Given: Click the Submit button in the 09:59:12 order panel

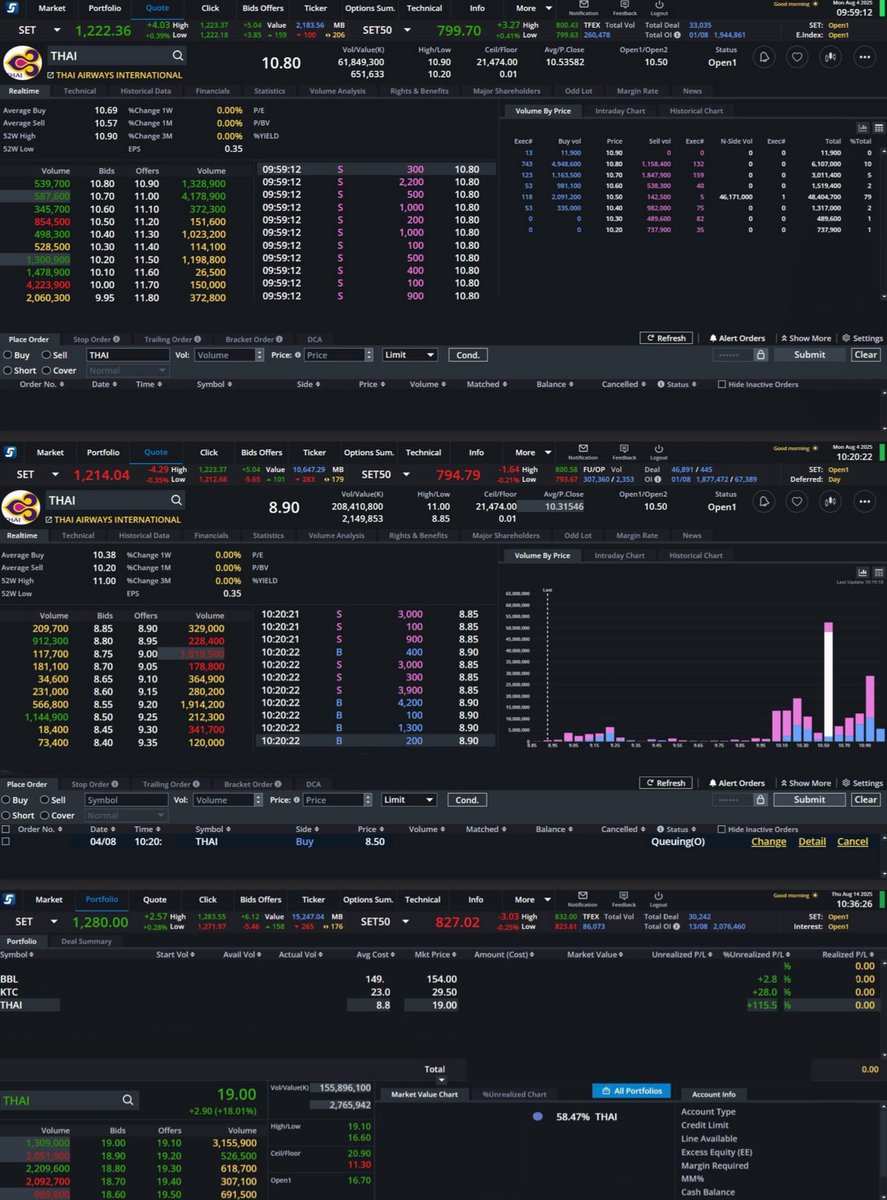Looking at the screenshot, I should click(x=809, y=355).
